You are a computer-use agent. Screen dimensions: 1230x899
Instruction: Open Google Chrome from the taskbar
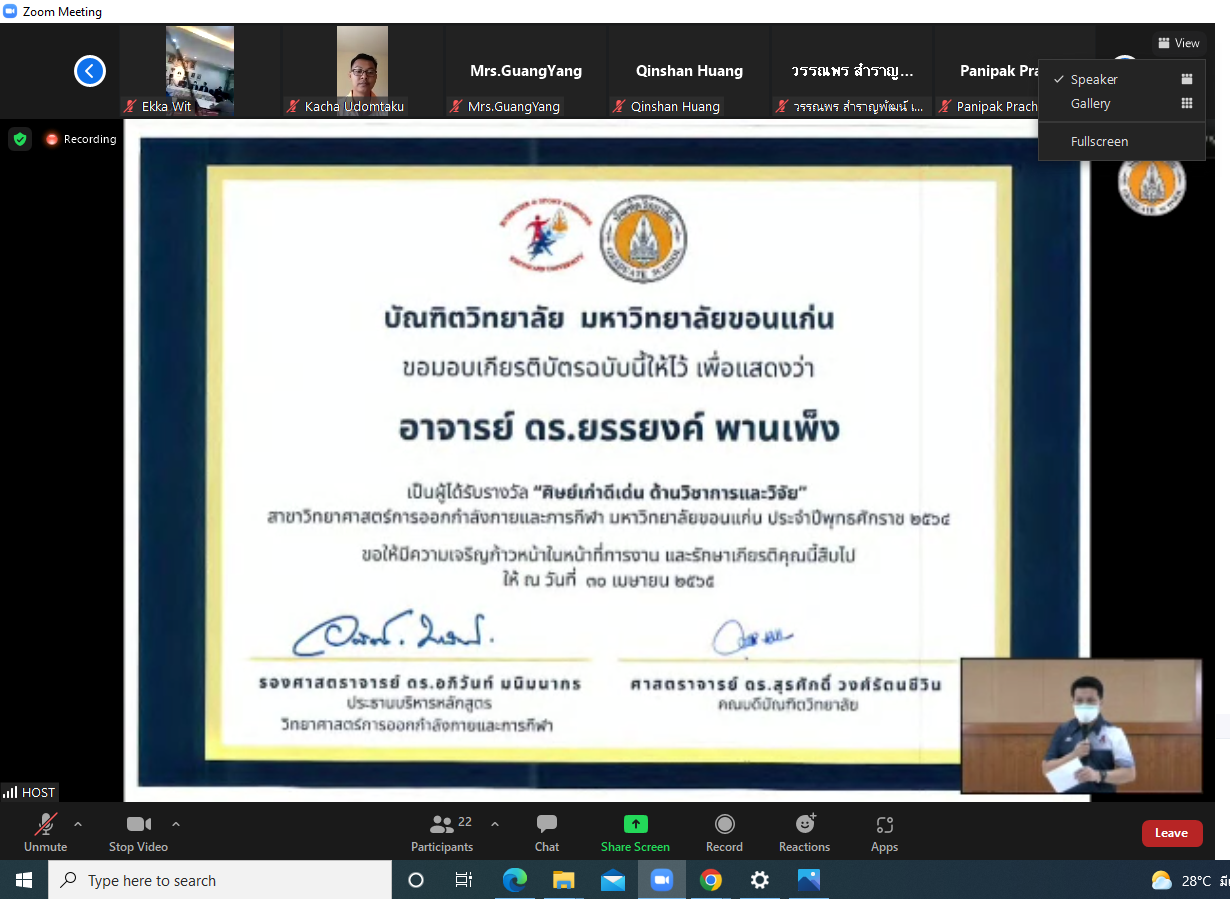click(711, 880)
